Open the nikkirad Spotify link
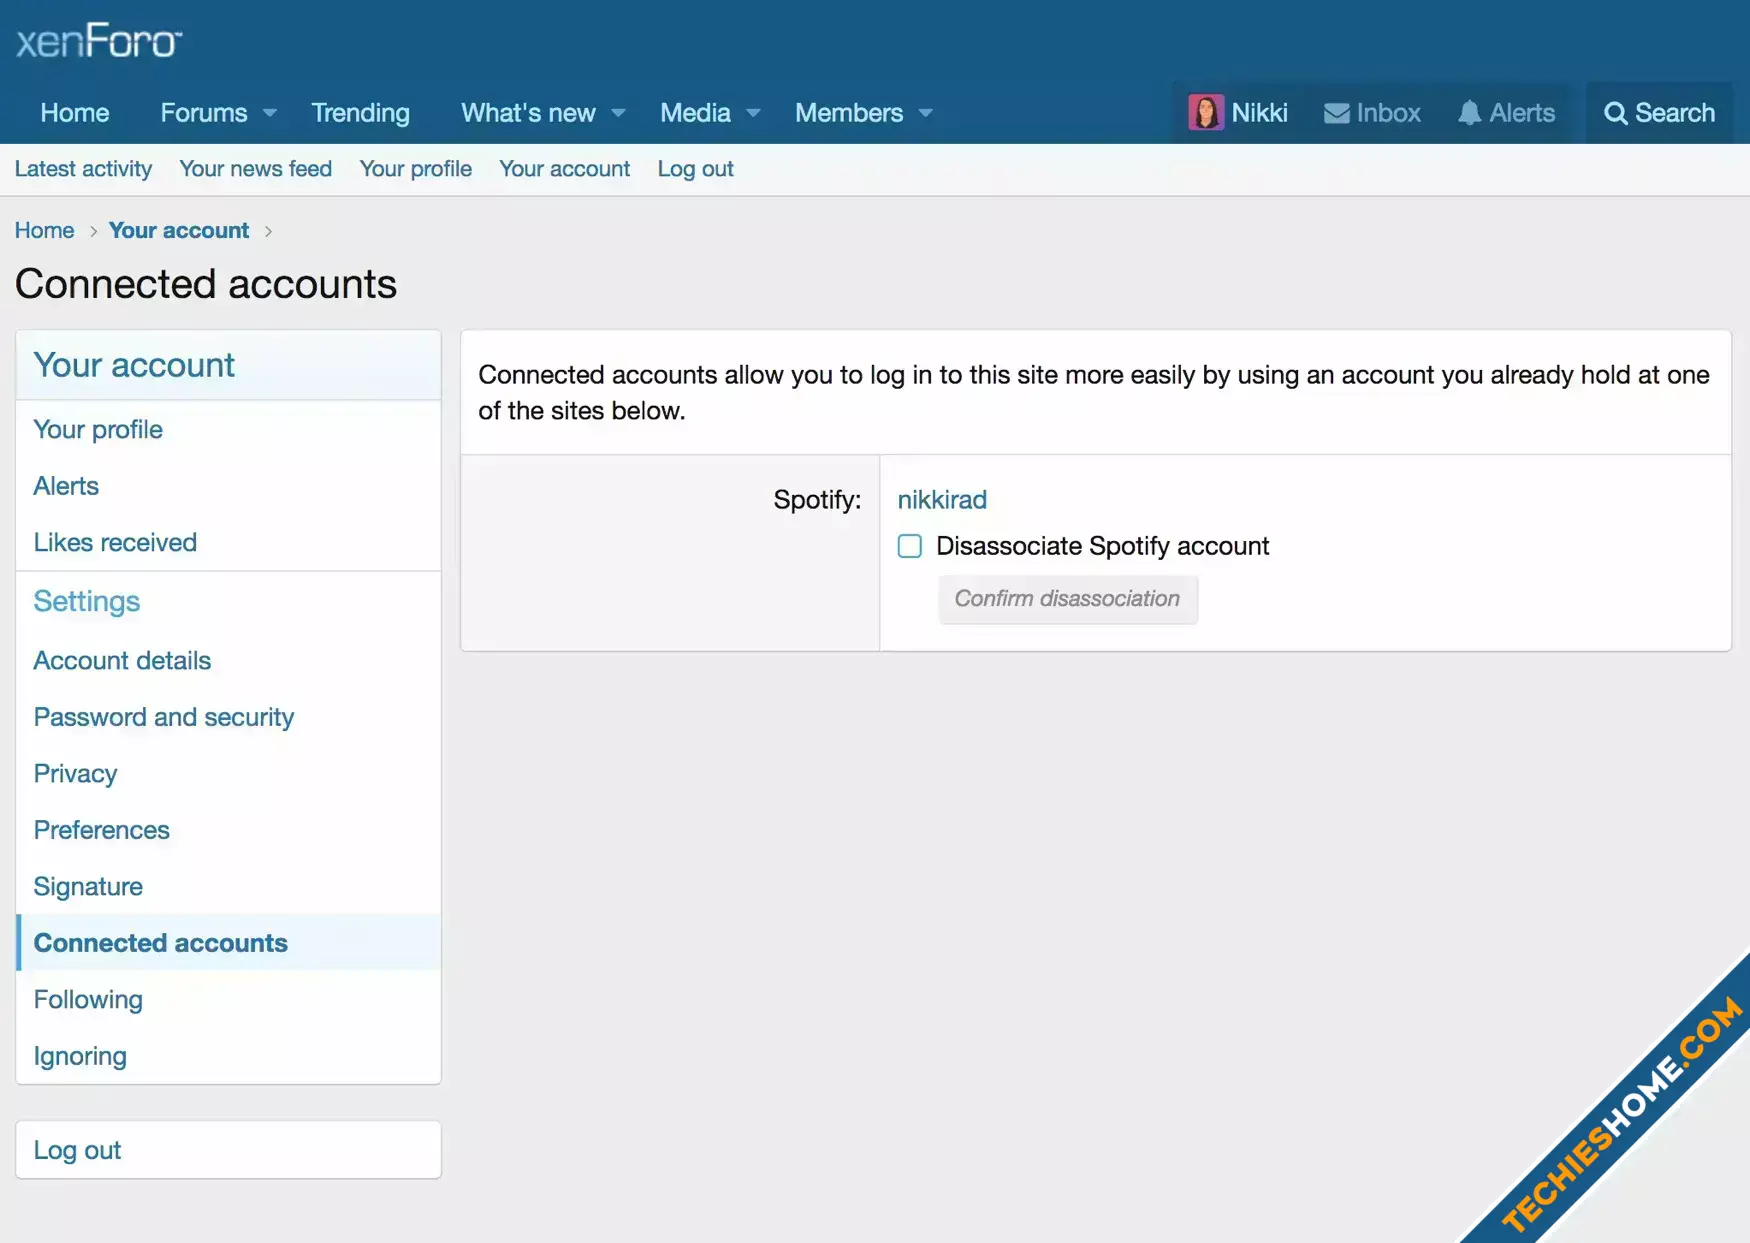The image size is (1750, 1243). 942,499
